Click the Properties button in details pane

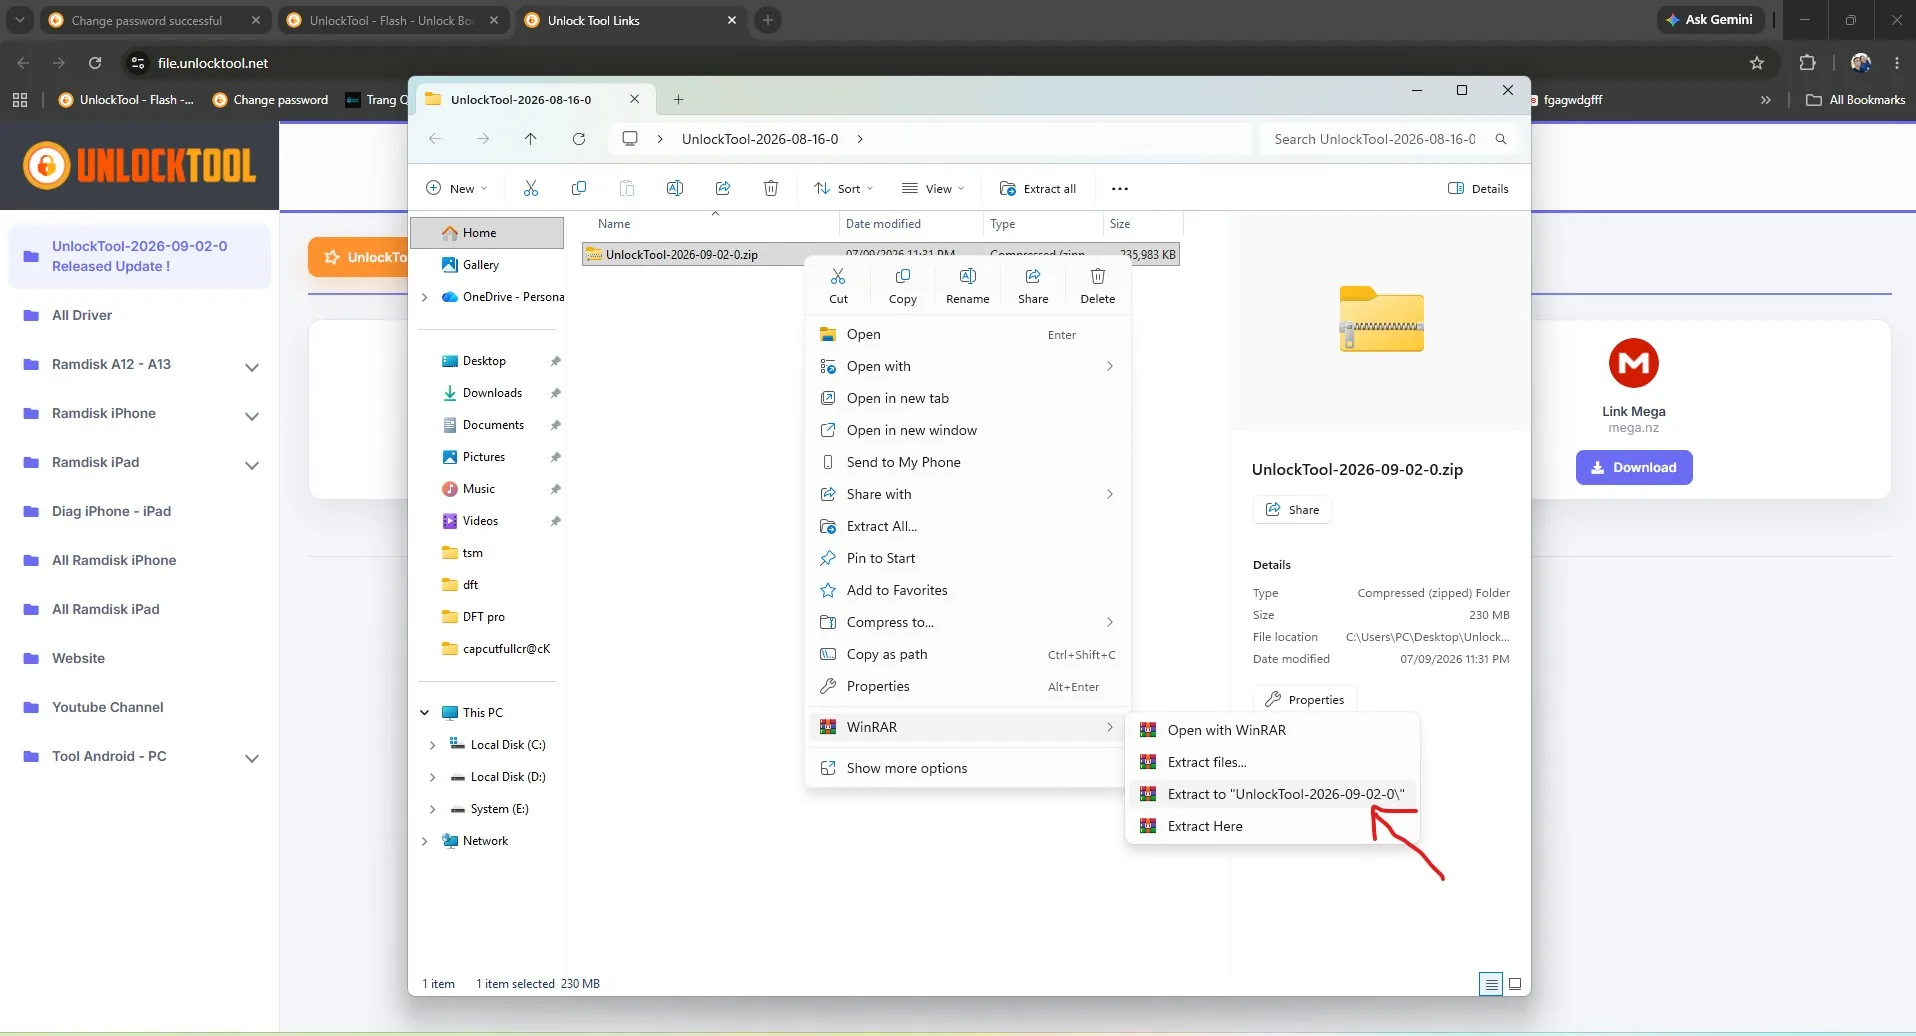point(1305,700)
